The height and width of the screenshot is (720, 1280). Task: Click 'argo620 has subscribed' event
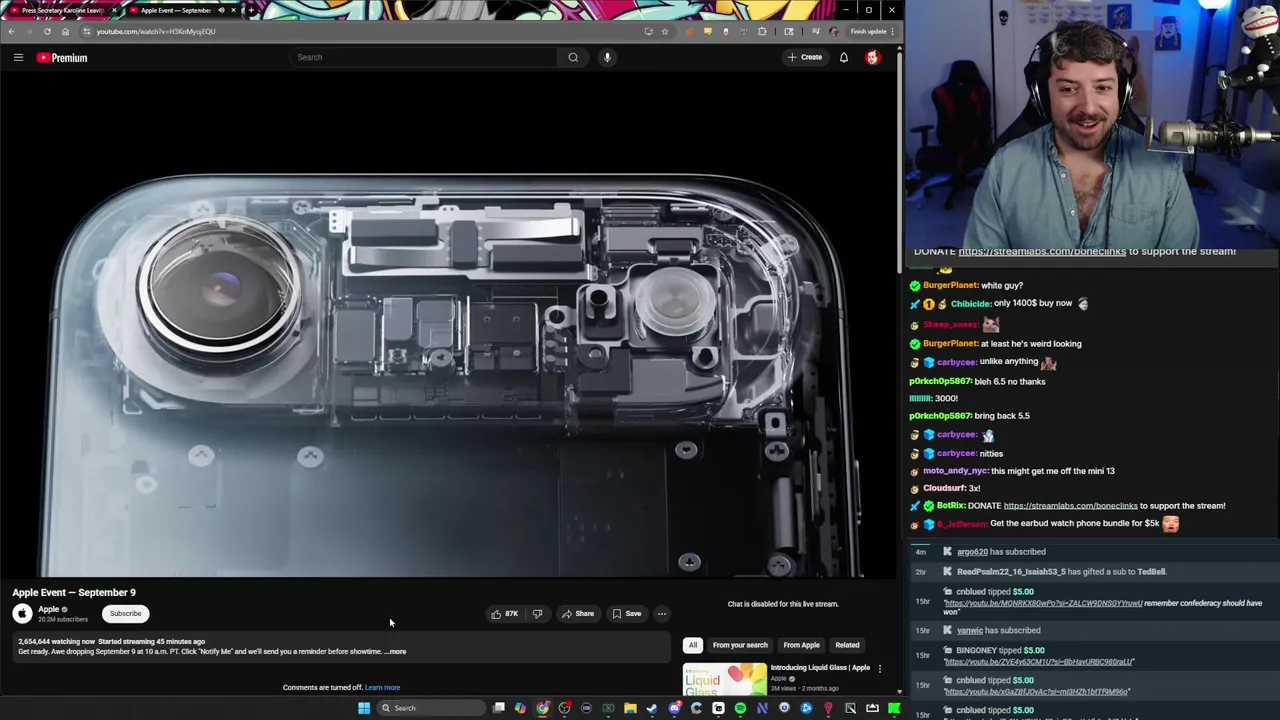tap(1001, 552)
